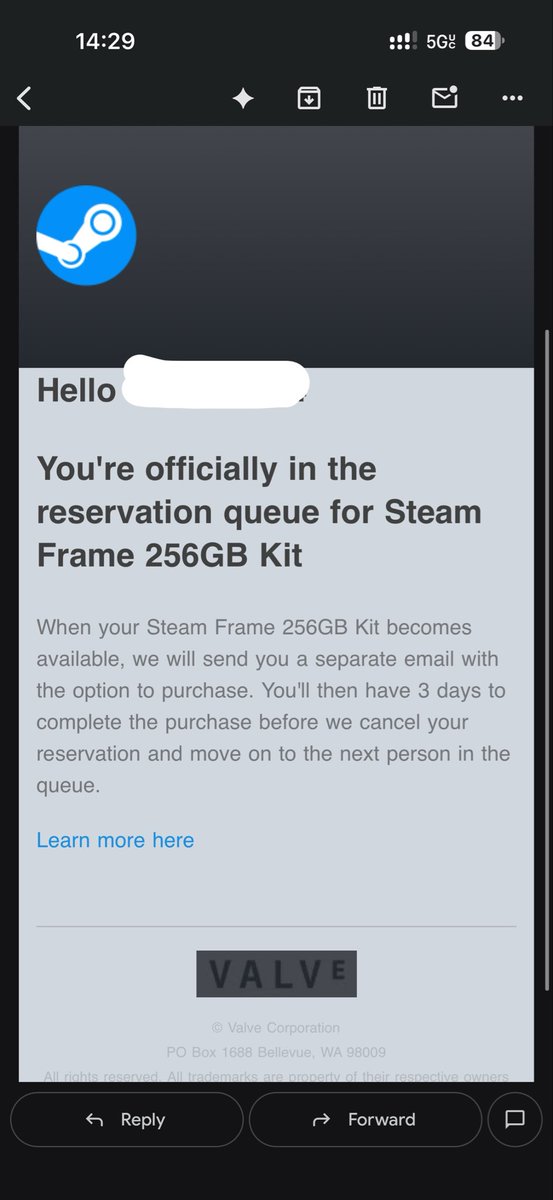Archive this email with the archive icon
Screen dimensions: 553x1200
coord(309,98)
